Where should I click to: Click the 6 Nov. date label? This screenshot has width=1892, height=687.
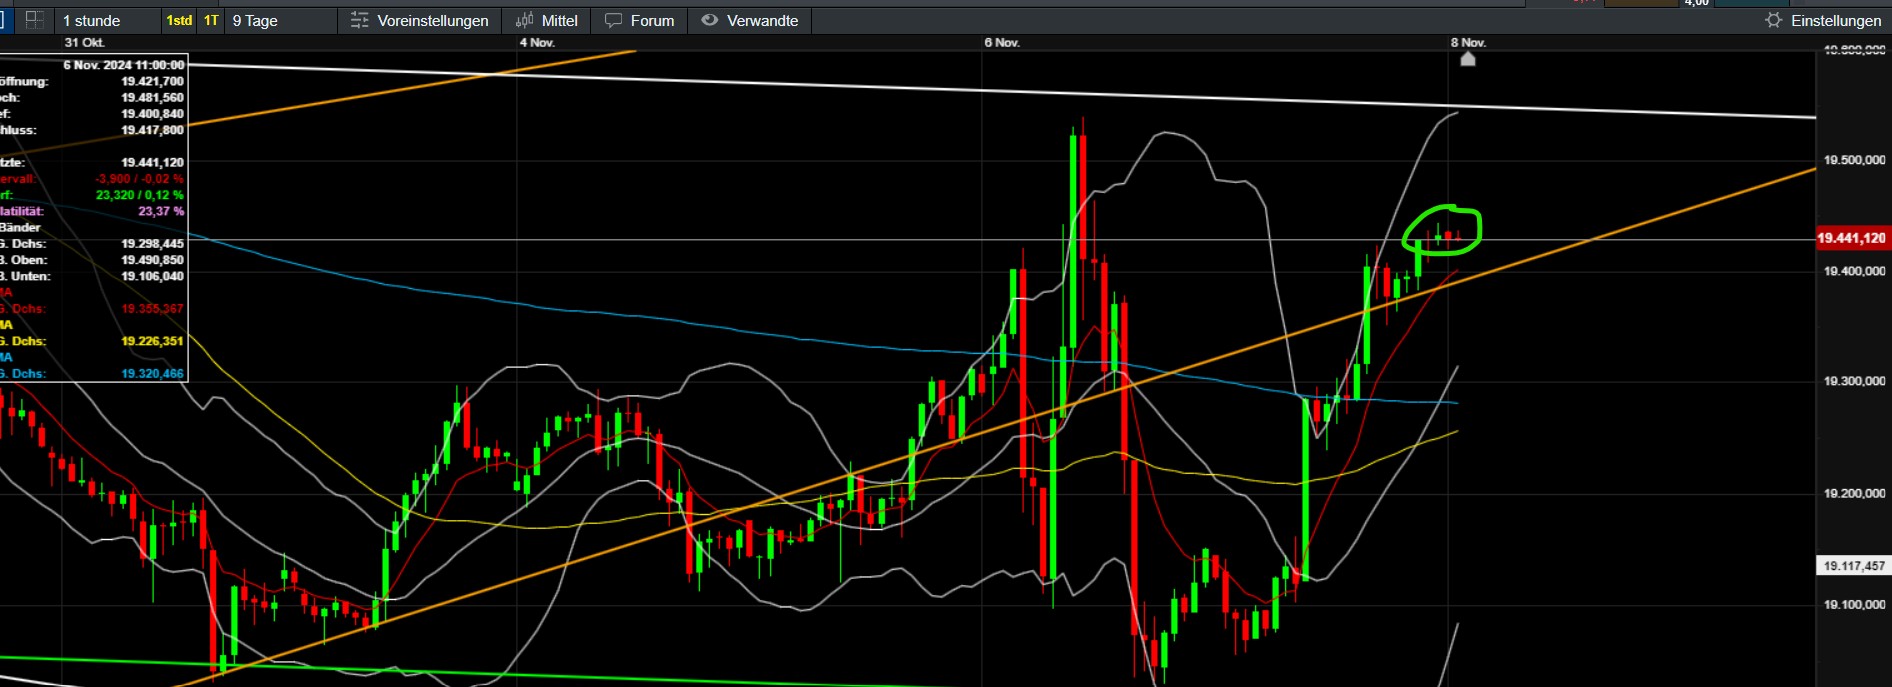point(1002,42)
